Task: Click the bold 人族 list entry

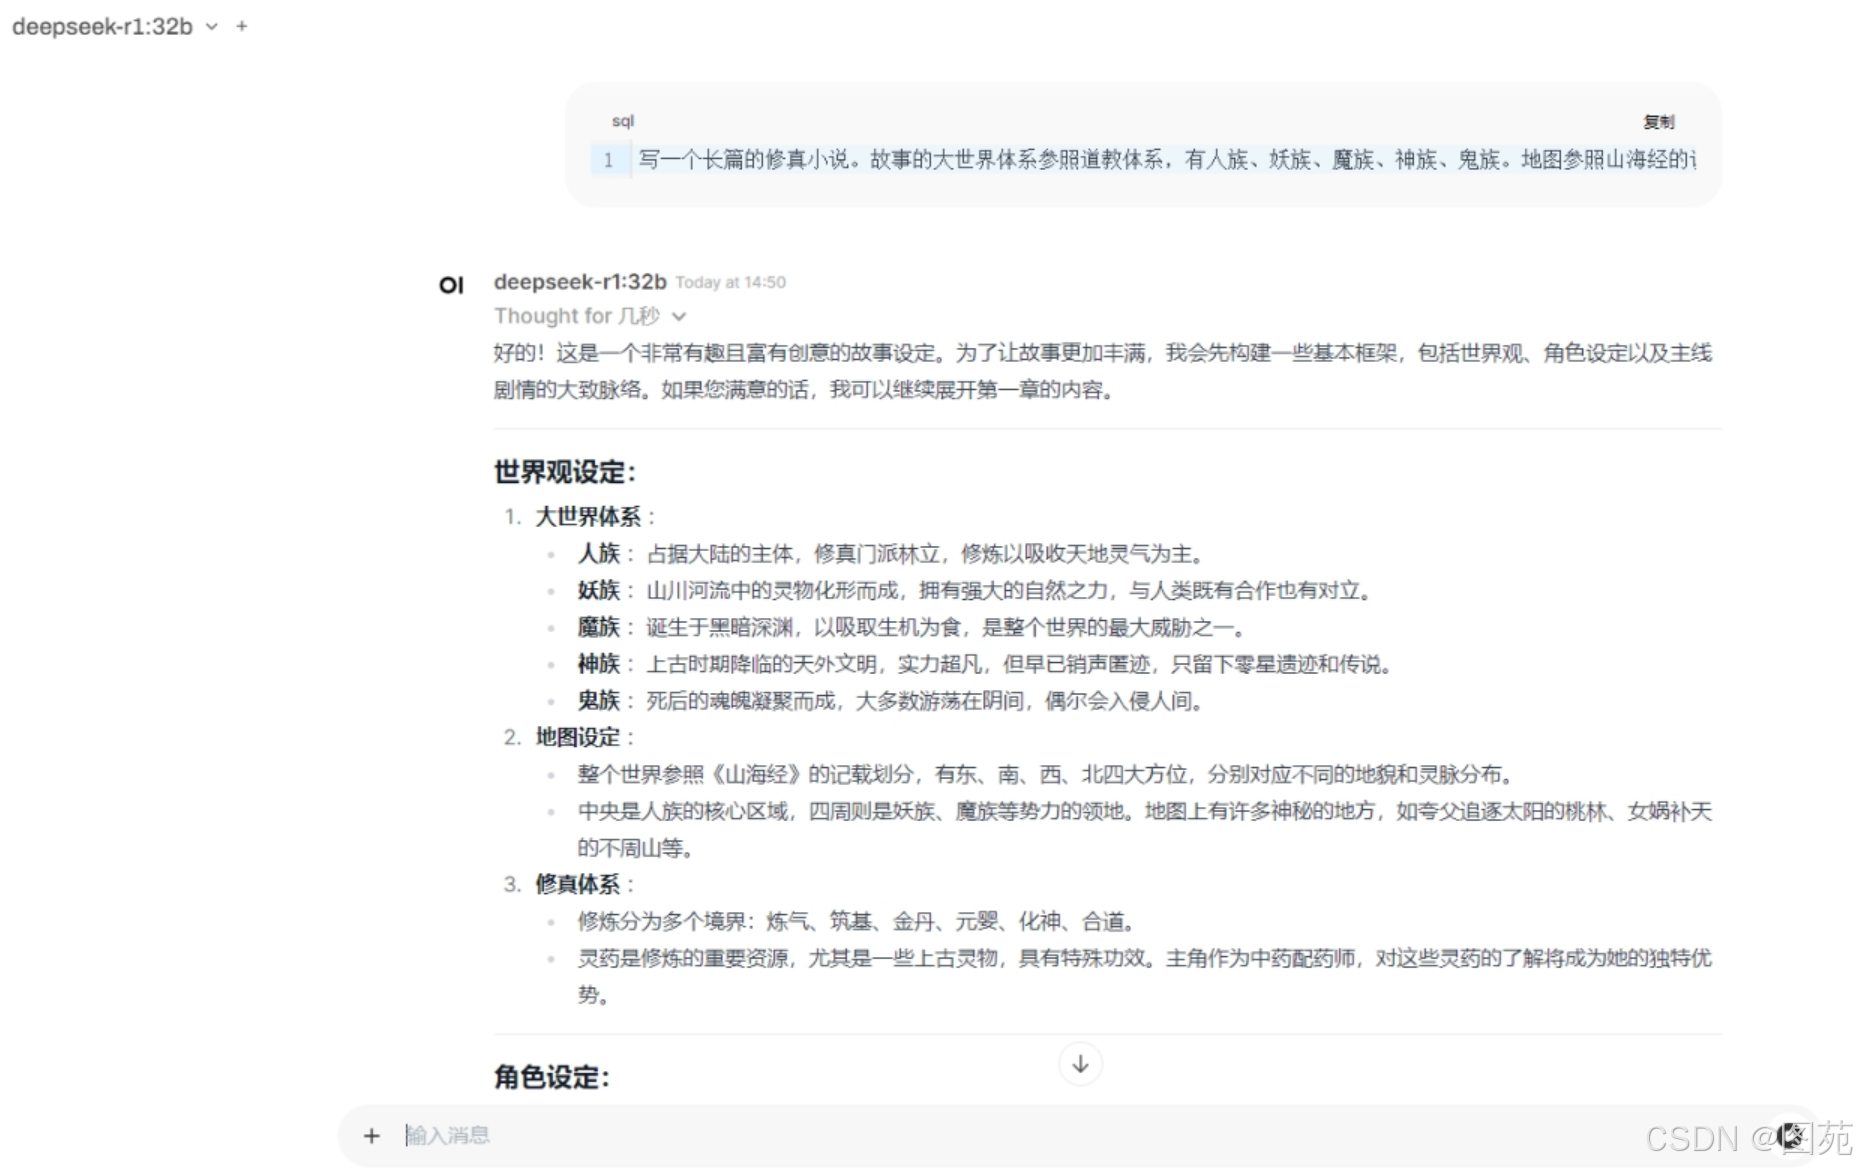Action: coord(597,553)
